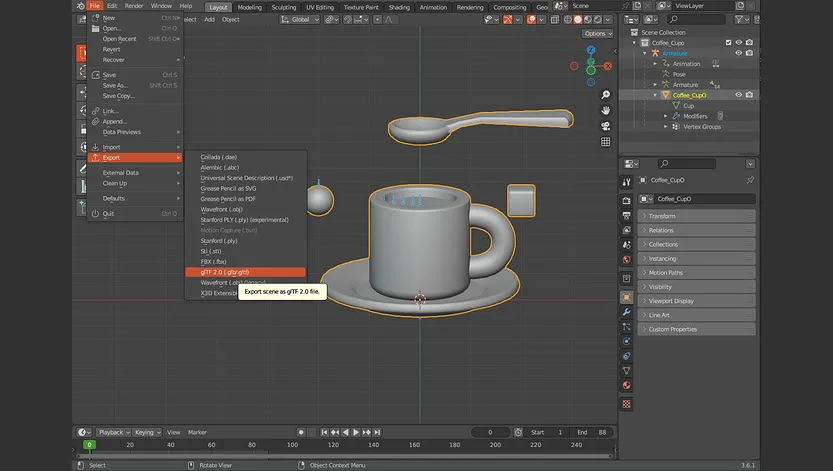Toggle X-ray view icon in viewport header
833x471 pixels.
coord(555,20)
